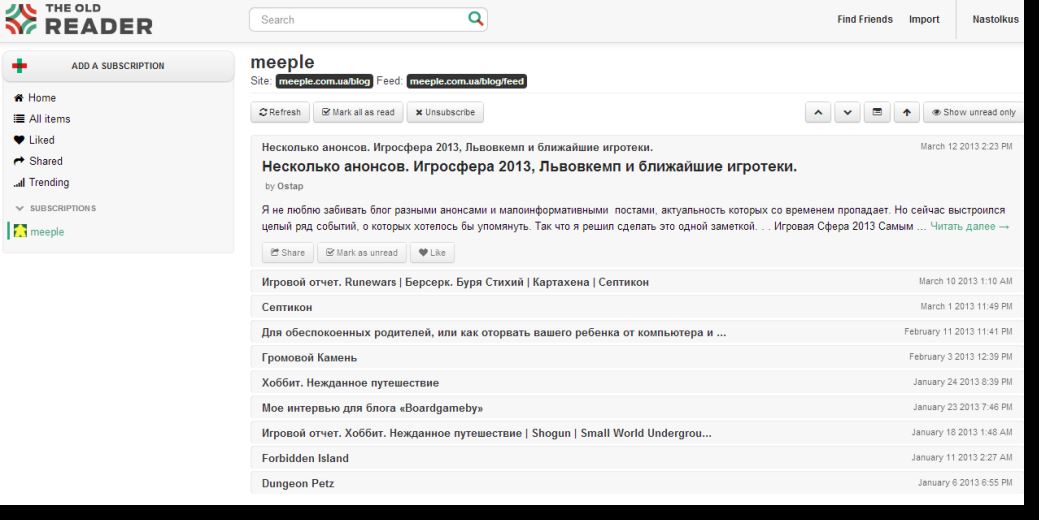Click Add a Subscription button
1039x520 pixels.
click(118, 66)
